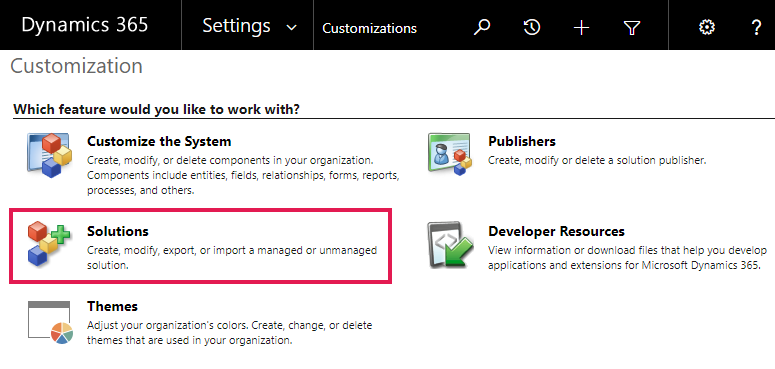Screen dimensions: 775x369
Task: Open the Solutions link
Action: tap(118, 231)
